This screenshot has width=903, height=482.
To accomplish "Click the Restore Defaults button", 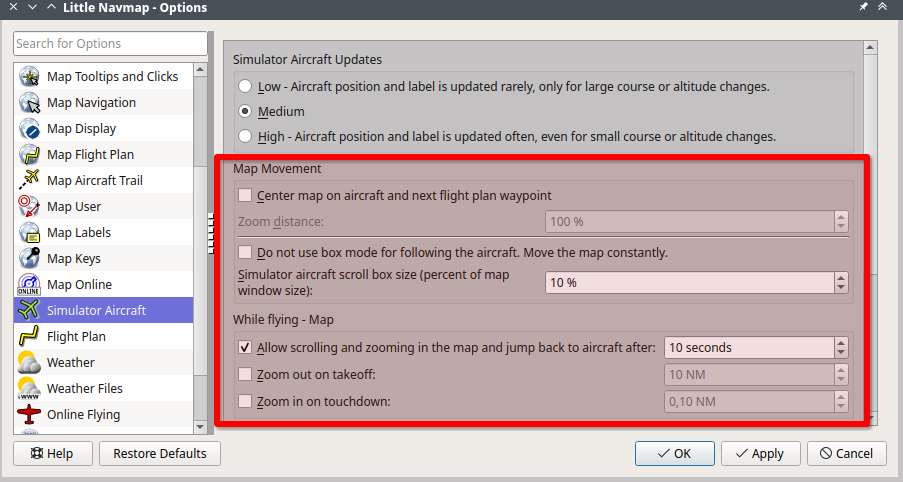I will point(160,454).
